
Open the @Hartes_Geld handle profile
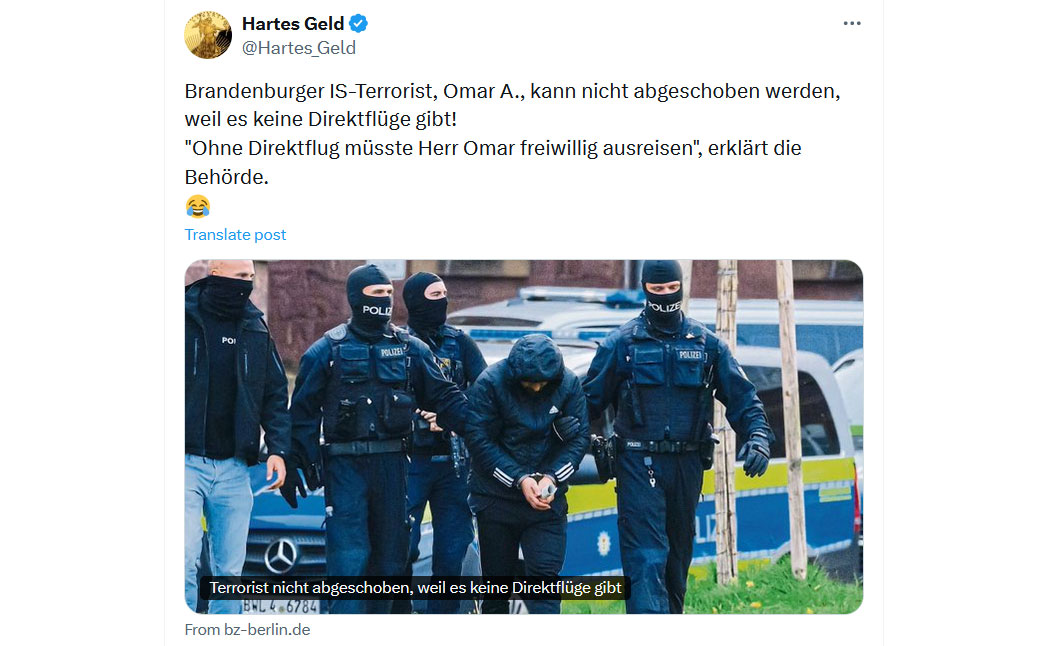(x=299, y=48)
